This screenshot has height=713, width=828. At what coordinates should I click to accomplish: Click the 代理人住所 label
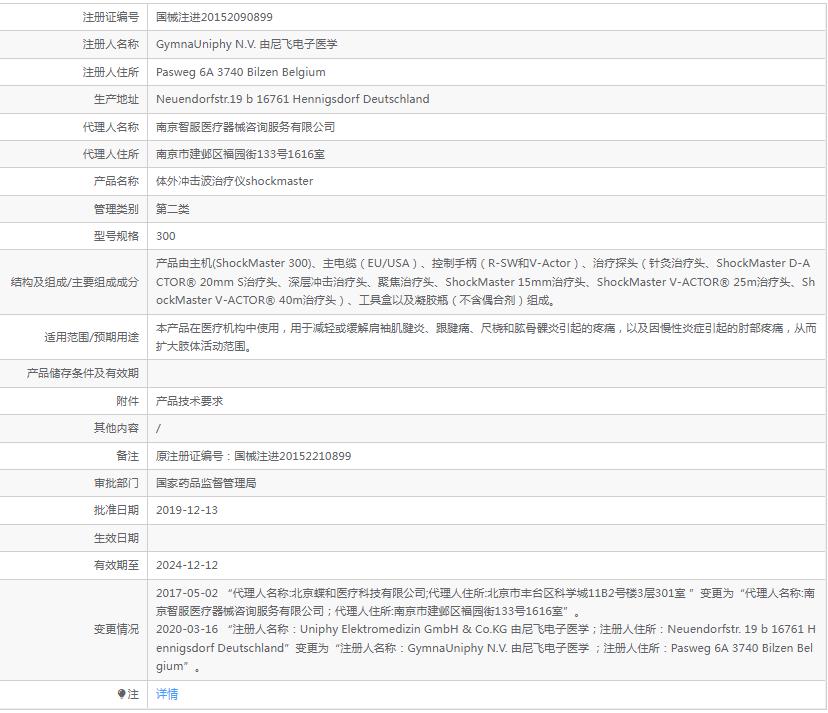tap(110, 154)
